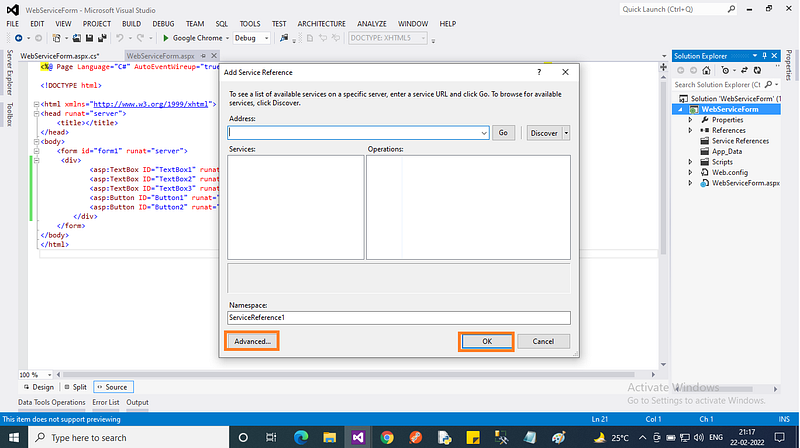Click the Windows Start button
Image resolution: width=800 pixels, height=448 pixels.
pyautogui.click(x=14, y=437)
